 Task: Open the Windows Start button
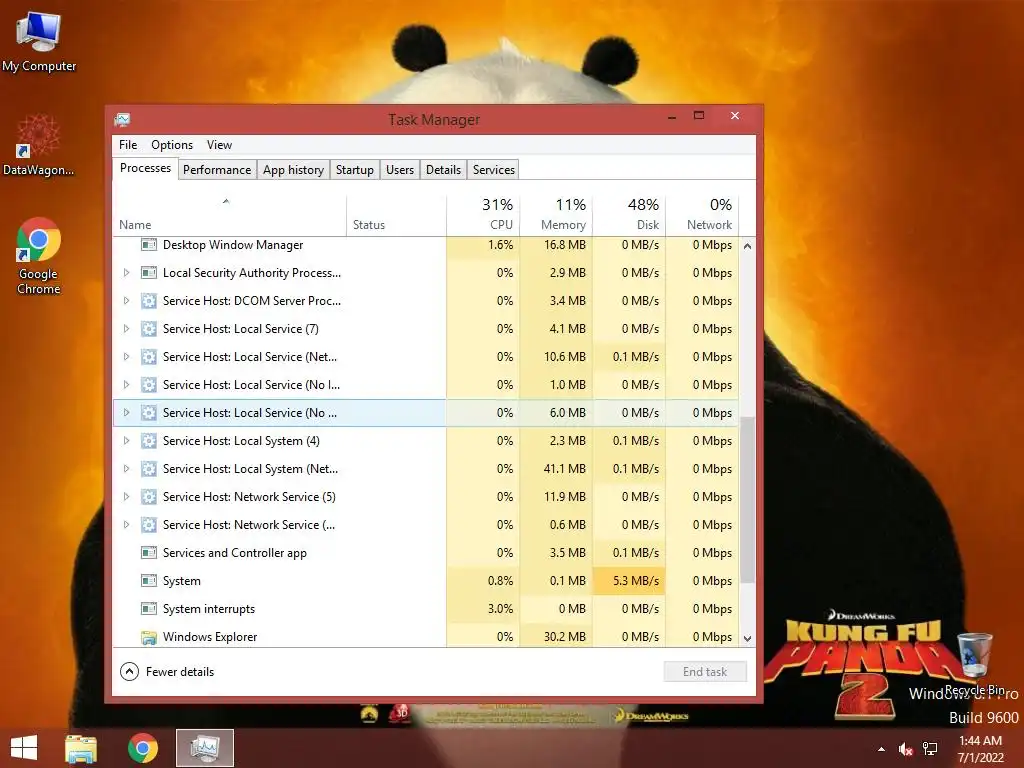coord(24,748)
